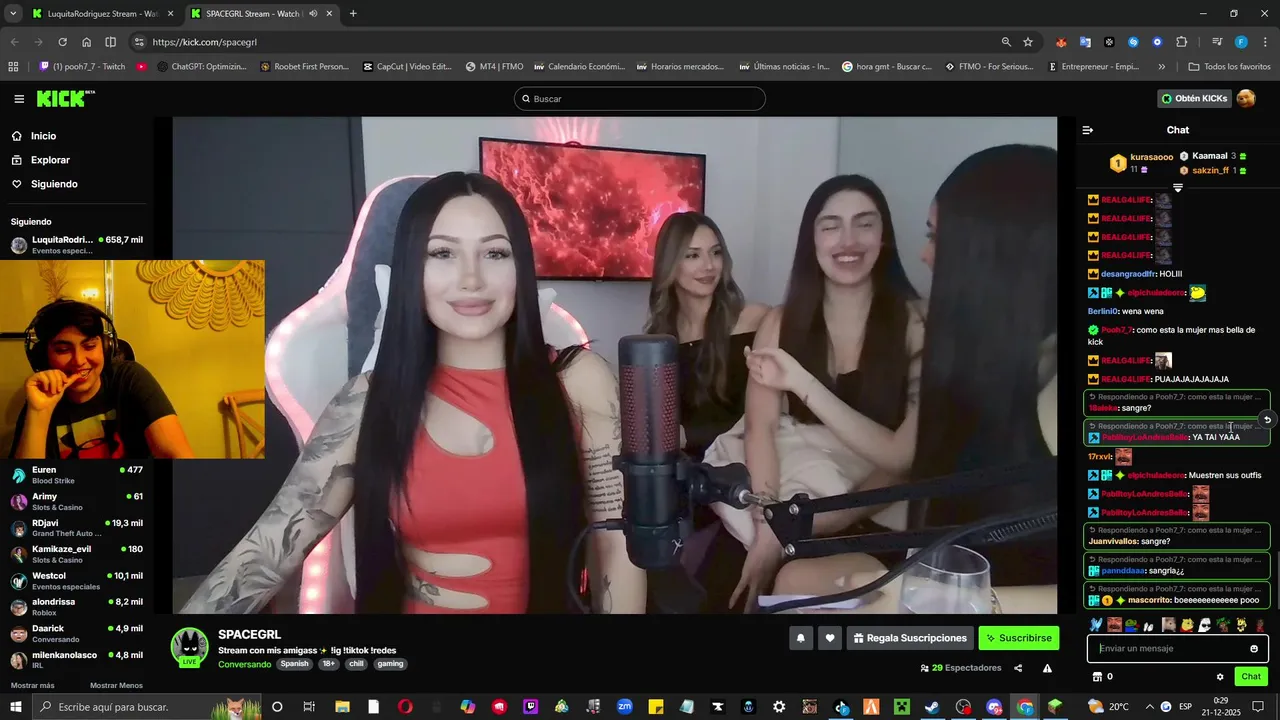Open the Windows notification center
The height and width of the screenshot is (720, 1280).
coord(1258,707)
